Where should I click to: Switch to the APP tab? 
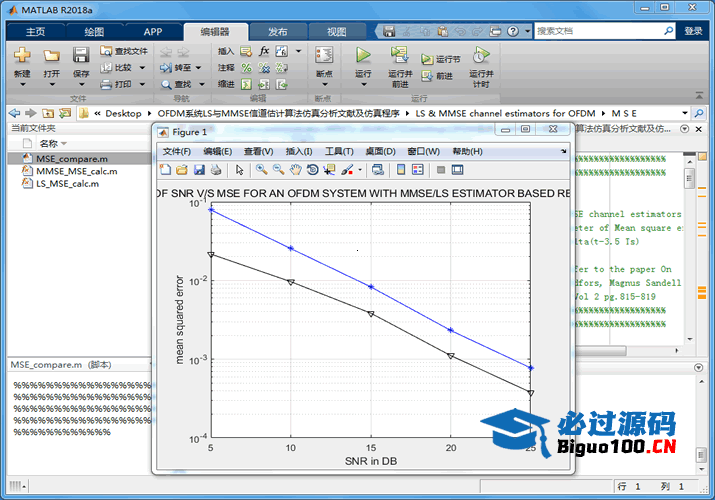pos(153,31)
